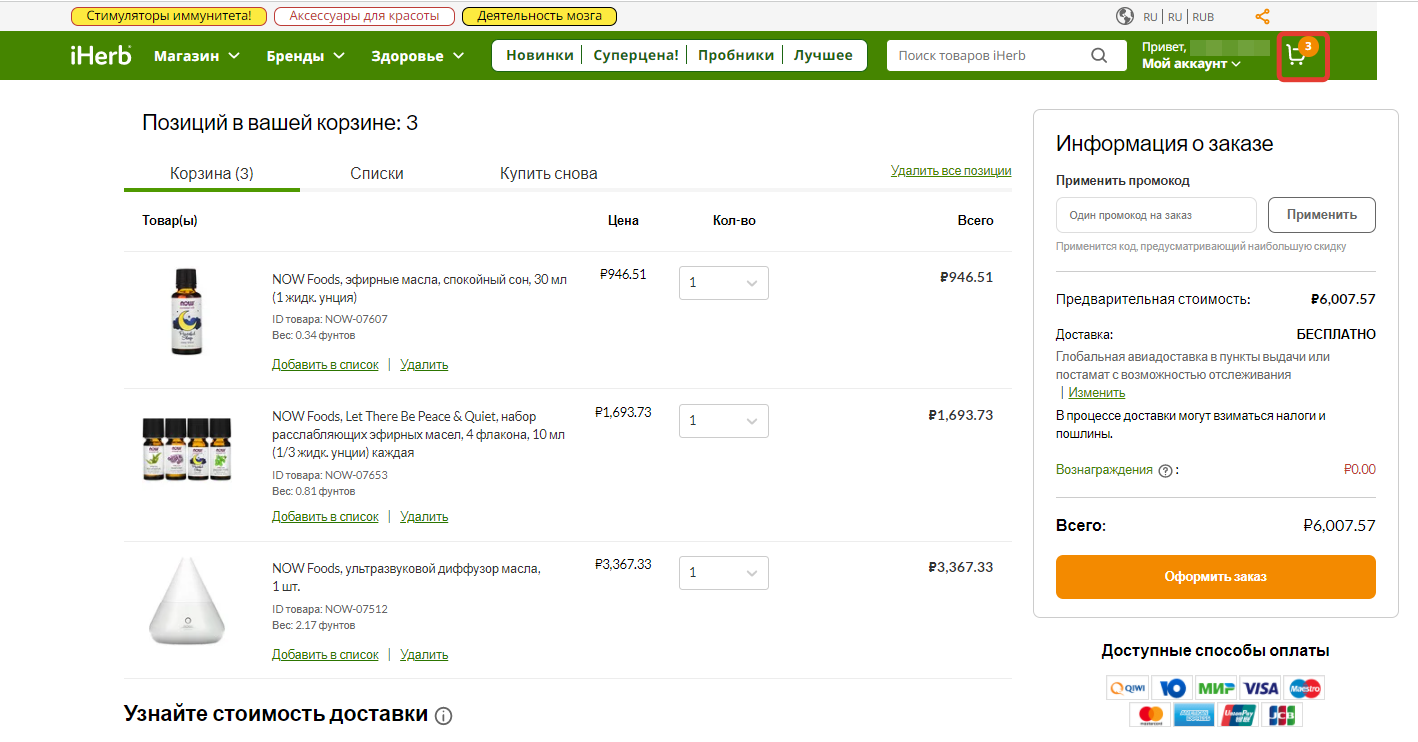The height and width of the screenshot is (742, 1418).
Task: Click Стимуляторы иммунитета! promo tag
Action: pos(169,17)
